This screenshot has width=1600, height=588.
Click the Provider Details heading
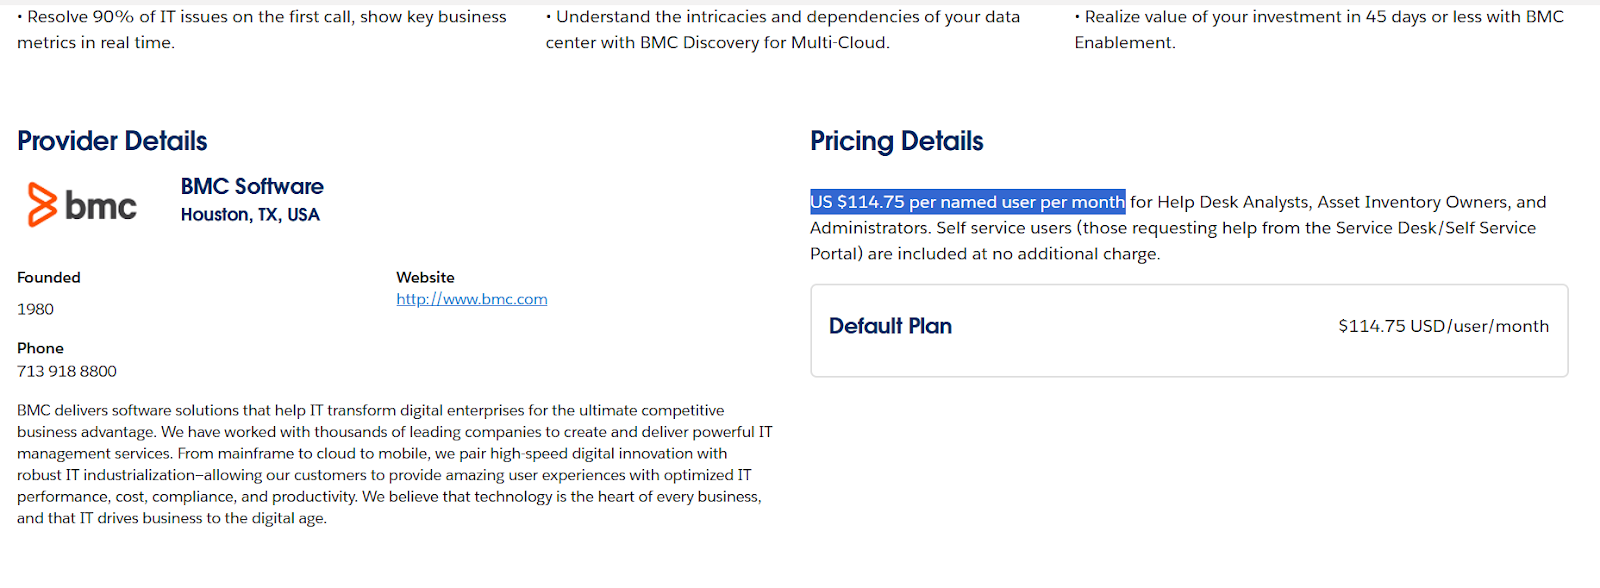point(112,141)
